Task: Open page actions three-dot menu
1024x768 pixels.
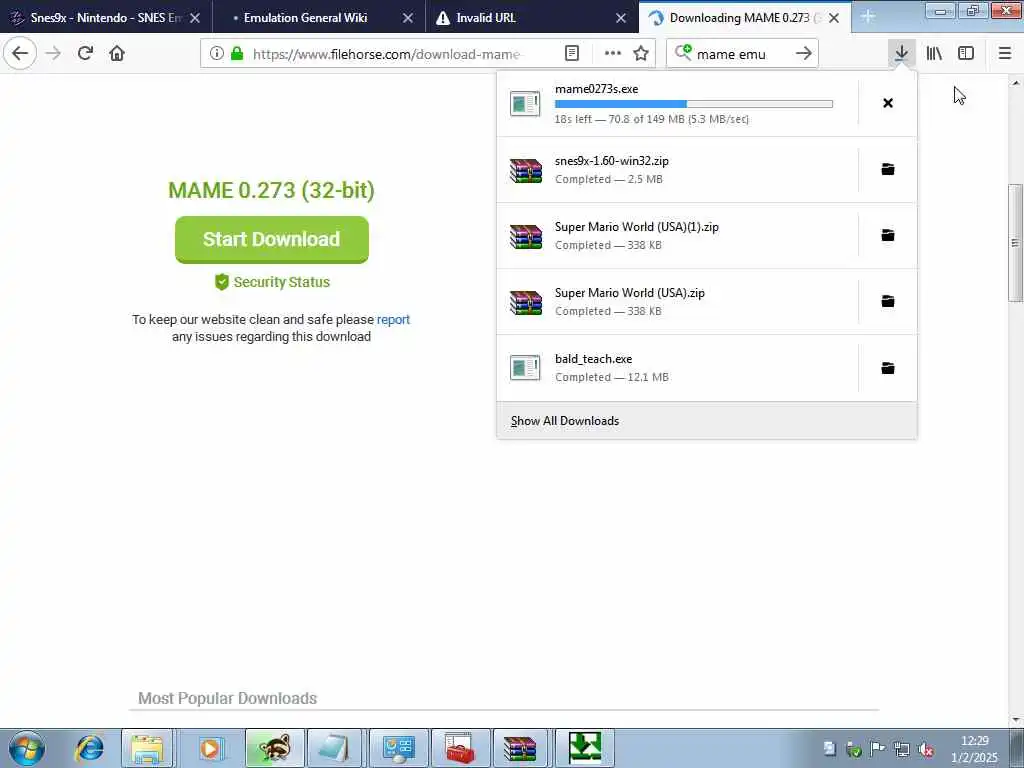Action: [613, 54]
